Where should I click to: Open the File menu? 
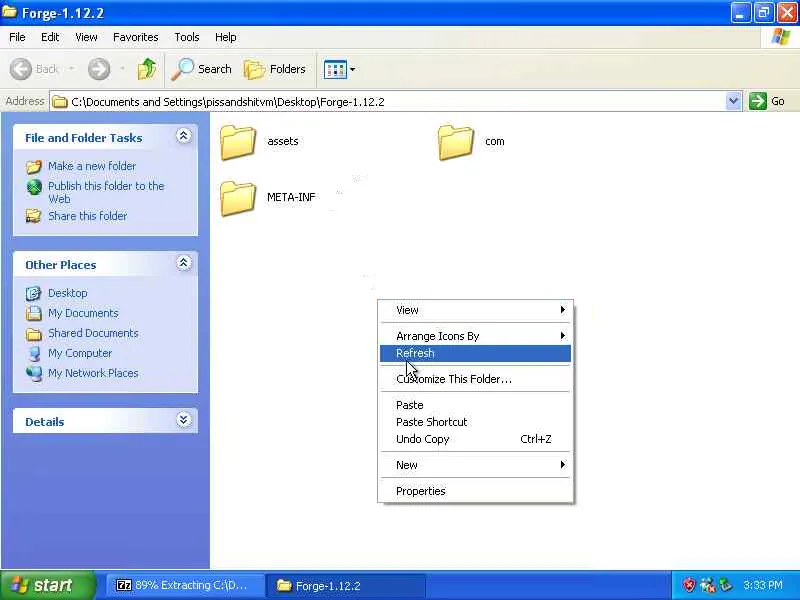[x=17, y=37]
